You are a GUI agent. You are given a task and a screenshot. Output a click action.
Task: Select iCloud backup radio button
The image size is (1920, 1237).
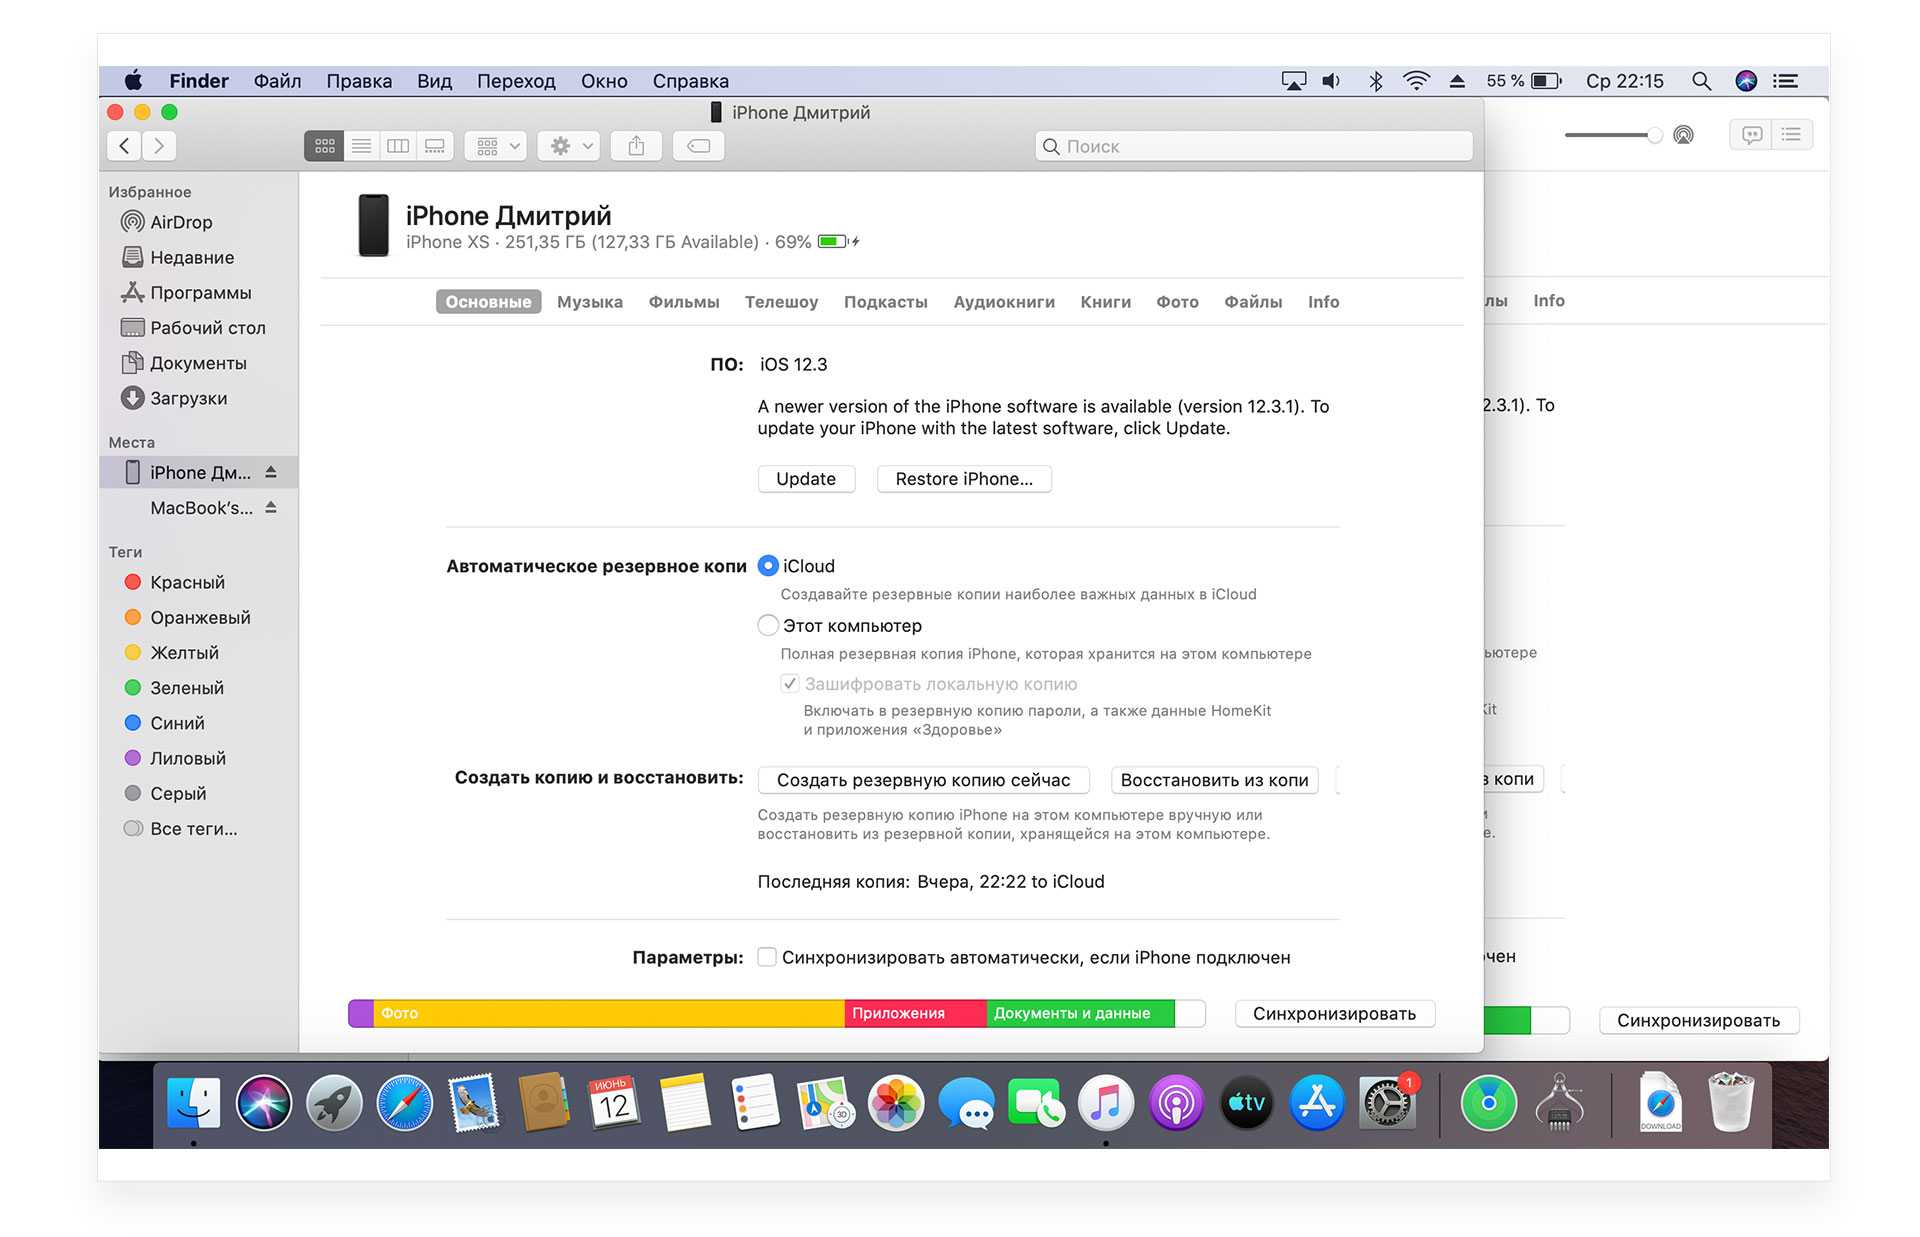coord(768,566)
